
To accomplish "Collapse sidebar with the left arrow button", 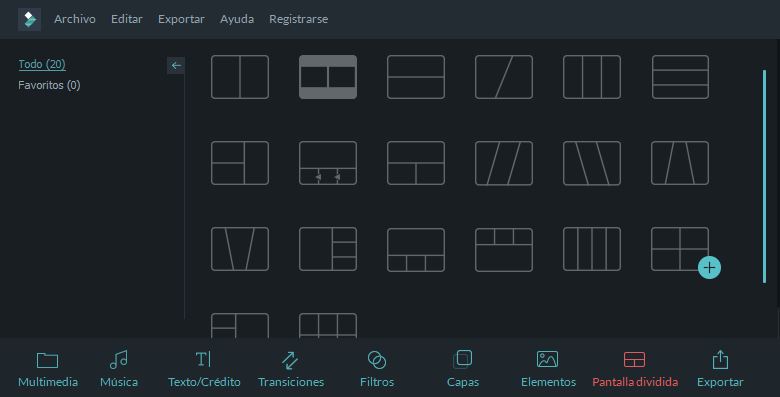I will [176, 65].
